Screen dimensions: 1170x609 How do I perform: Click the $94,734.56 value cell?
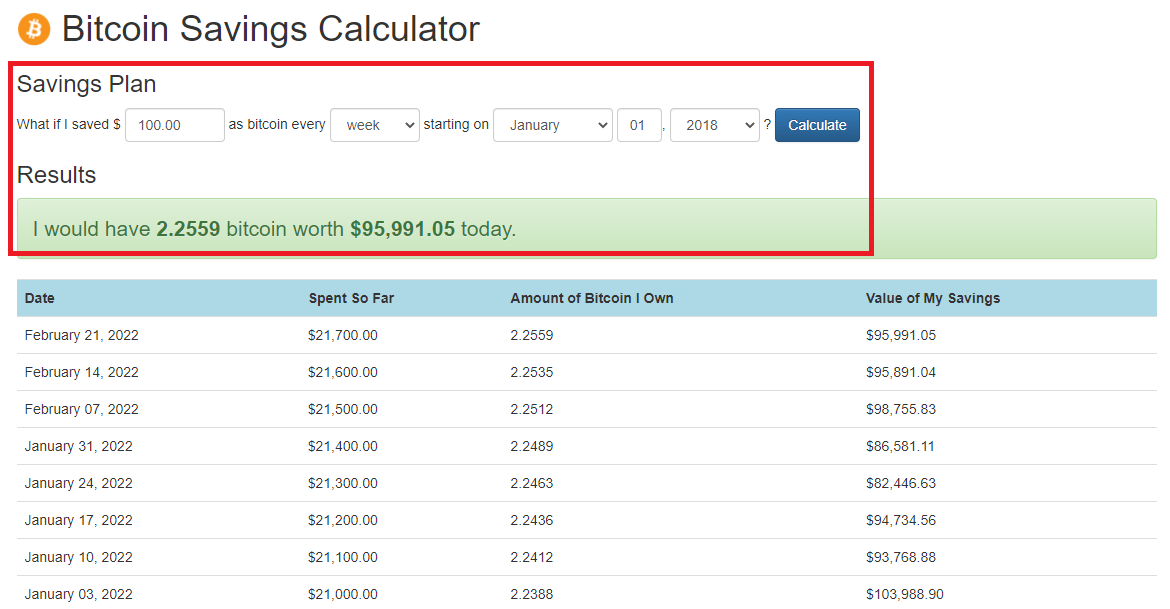coord(901,519)
